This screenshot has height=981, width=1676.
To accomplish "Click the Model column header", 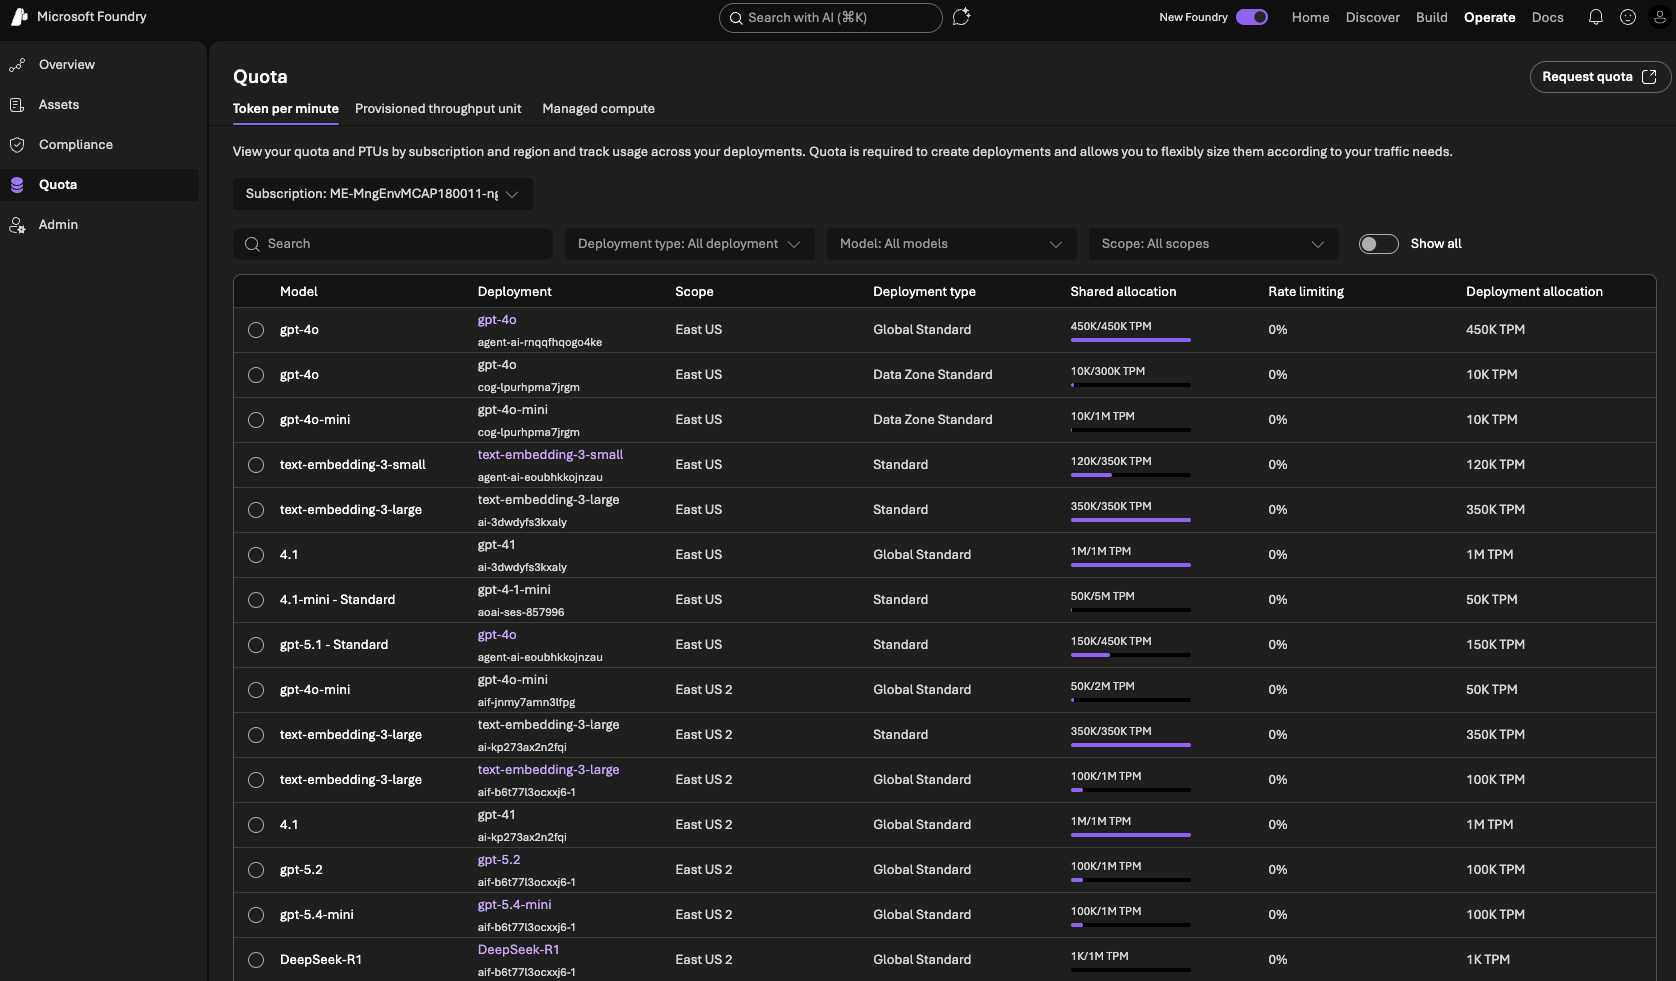I will pyautogui.click(x=299, y=292).
